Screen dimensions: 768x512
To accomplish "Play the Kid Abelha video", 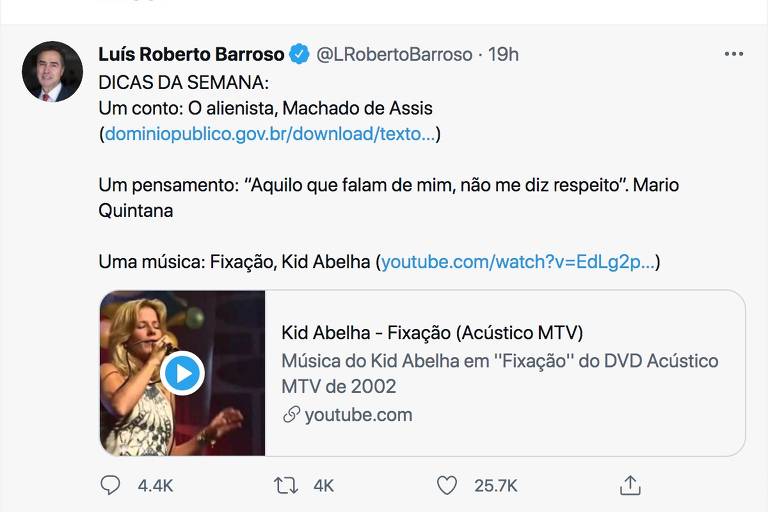I will click(182, 373).
